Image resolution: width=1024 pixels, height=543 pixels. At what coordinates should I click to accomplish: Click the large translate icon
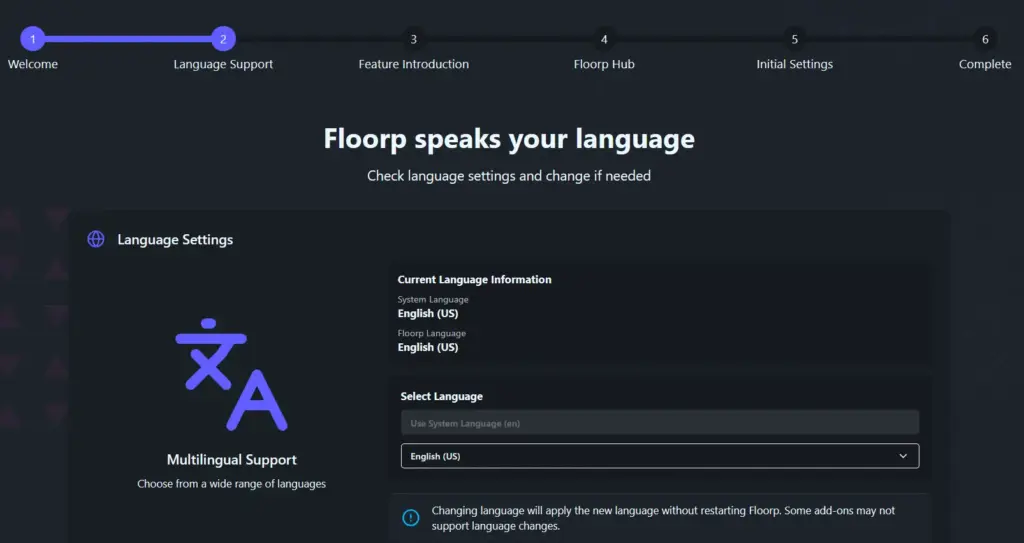point(231,374)
